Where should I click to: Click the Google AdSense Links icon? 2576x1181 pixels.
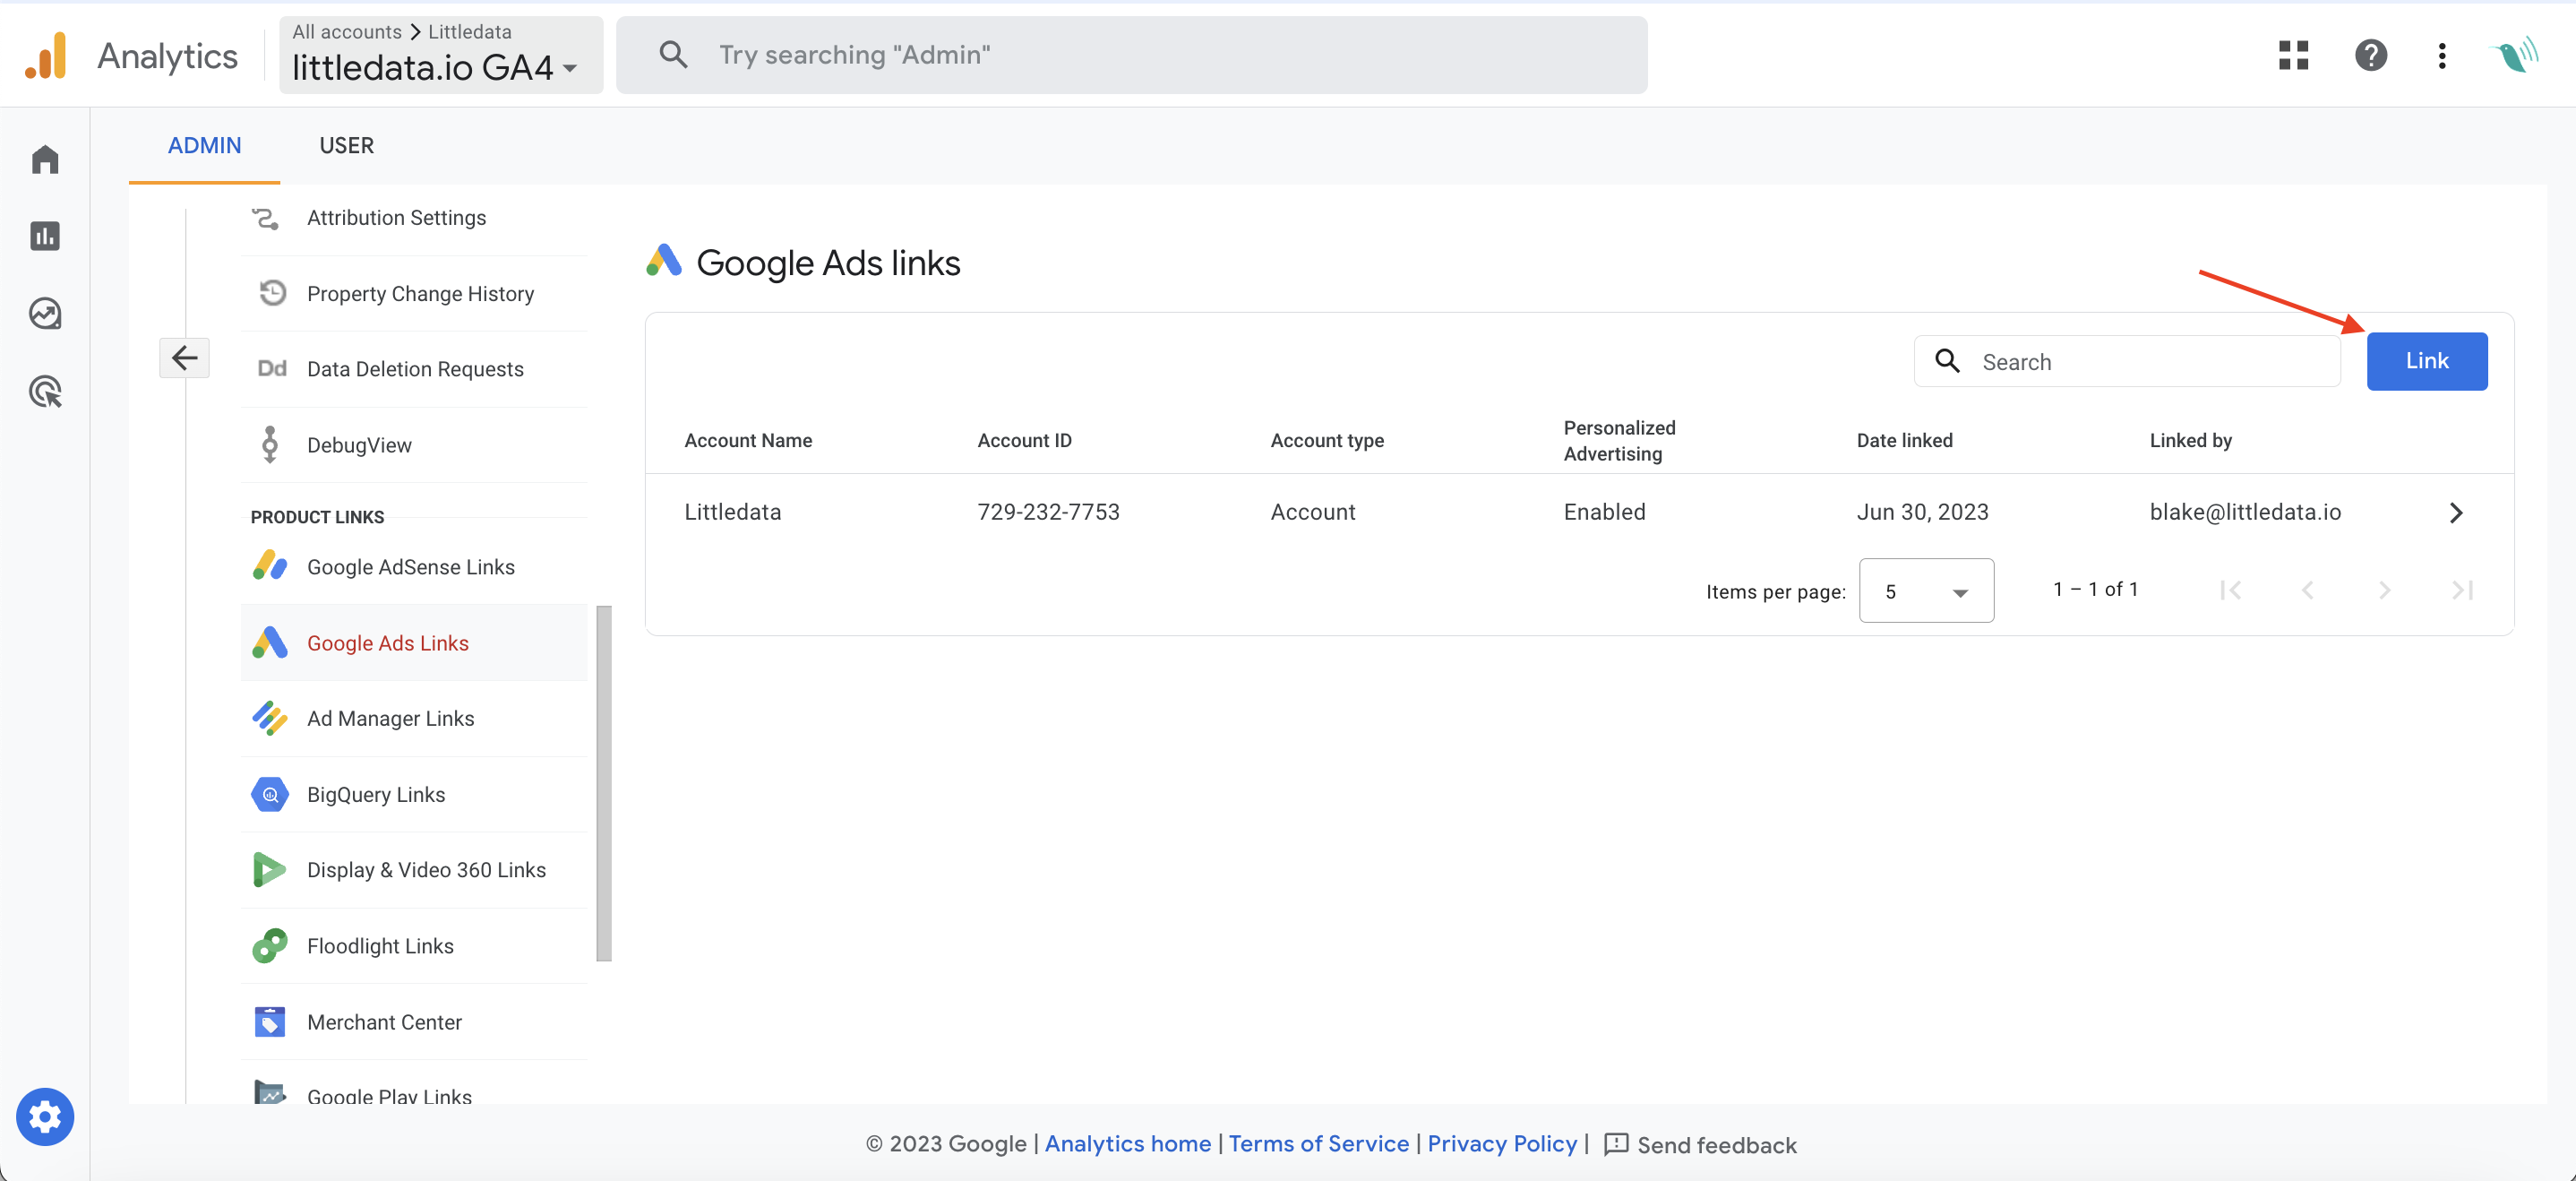pos(270,566)
